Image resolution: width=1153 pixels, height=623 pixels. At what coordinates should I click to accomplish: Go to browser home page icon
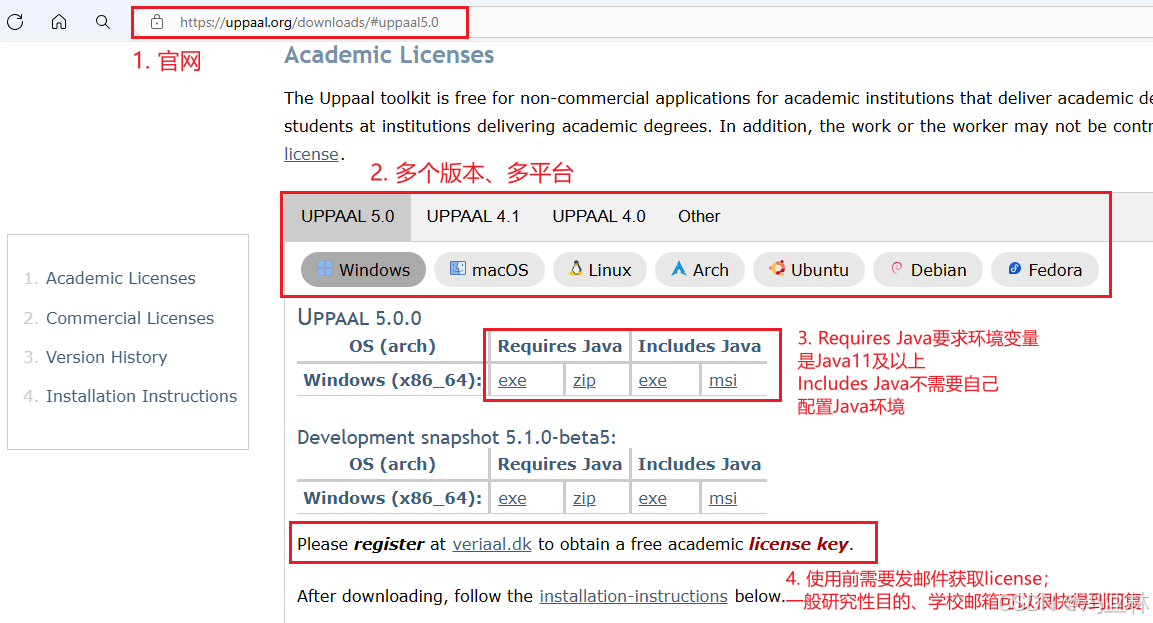(x=59, y=22)
